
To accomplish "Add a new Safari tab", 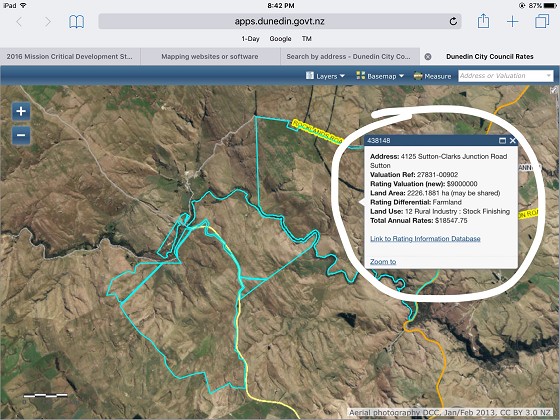I will 512,21.
